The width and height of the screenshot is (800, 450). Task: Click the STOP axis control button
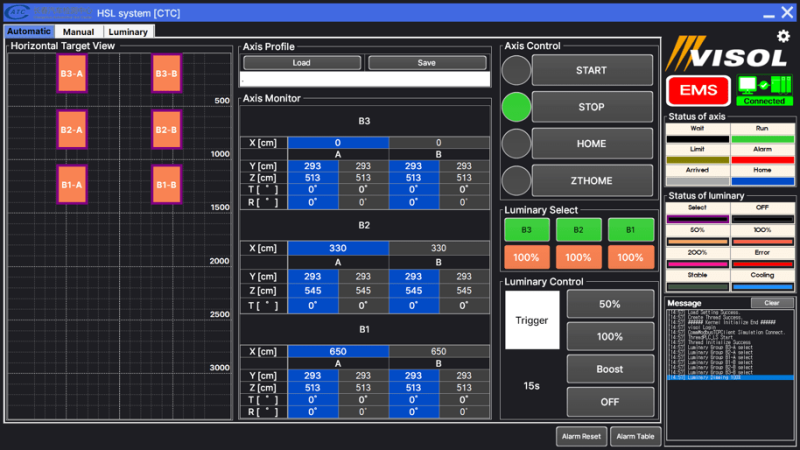(x=592, y=107)
